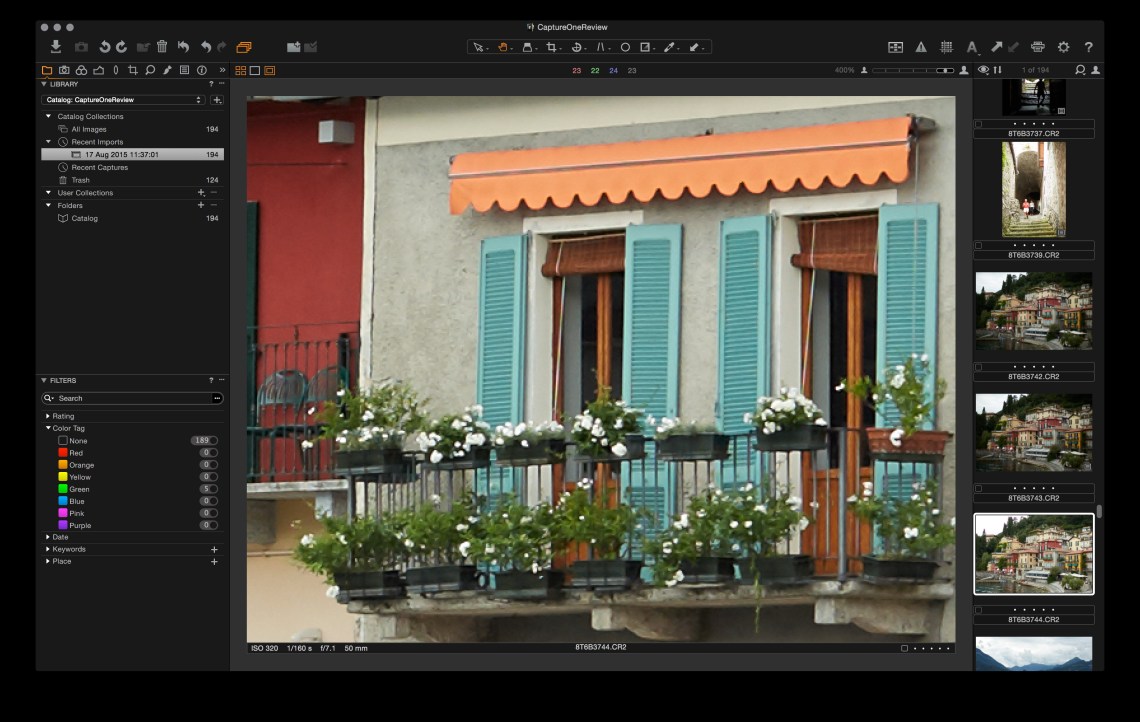The height and width of the screenshot is (722, 1140).
Task: Select the Crop cursor tool in toolbar
Action: click(x=551, y=47)
